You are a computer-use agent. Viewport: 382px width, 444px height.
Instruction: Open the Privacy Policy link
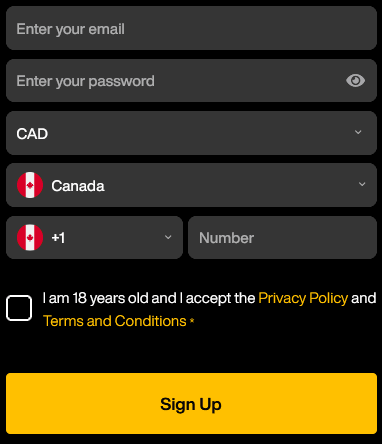pyautogui.click(x=303, y=298)
